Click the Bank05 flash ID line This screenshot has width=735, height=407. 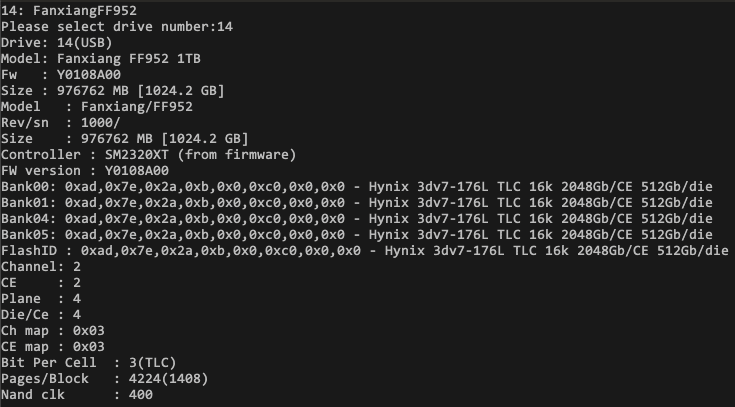(357, 234)
